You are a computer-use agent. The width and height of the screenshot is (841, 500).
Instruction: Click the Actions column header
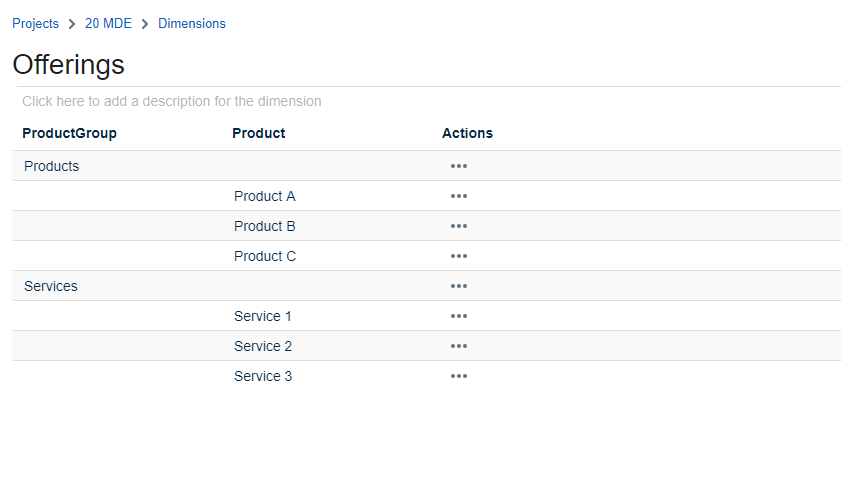point(467,133)
